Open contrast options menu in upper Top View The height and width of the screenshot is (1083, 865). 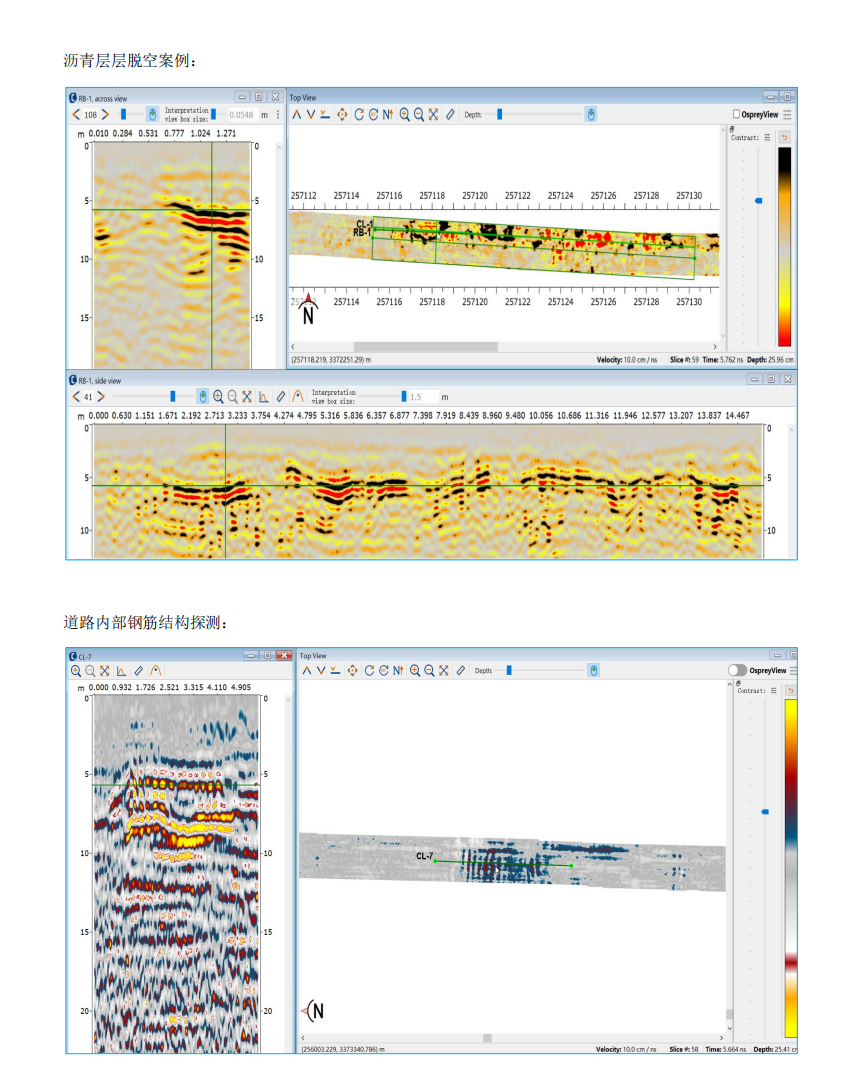pos(767,137)
